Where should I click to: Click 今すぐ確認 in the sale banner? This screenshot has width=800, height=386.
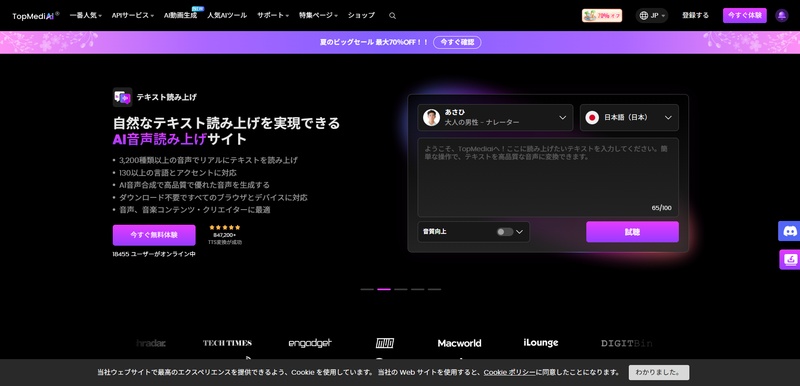tap(457, 42)
